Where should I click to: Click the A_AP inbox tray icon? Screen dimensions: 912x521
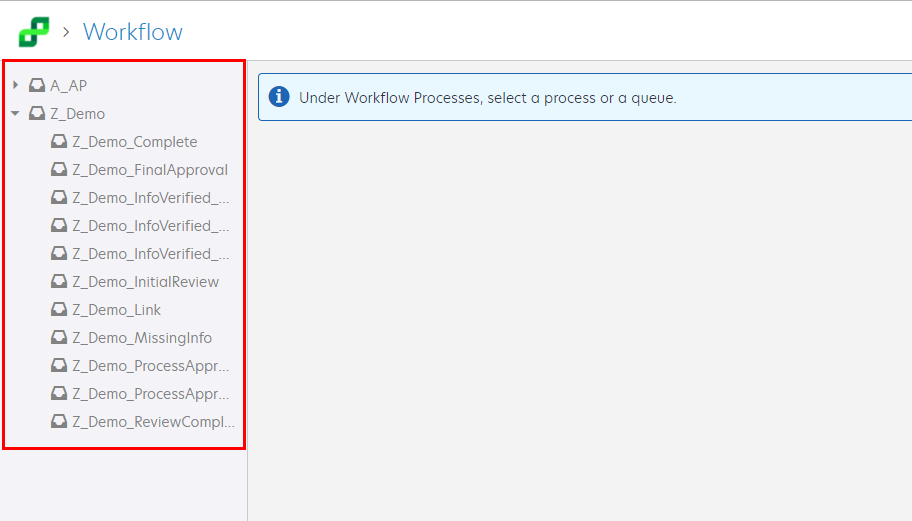click(x=37, y=85)
